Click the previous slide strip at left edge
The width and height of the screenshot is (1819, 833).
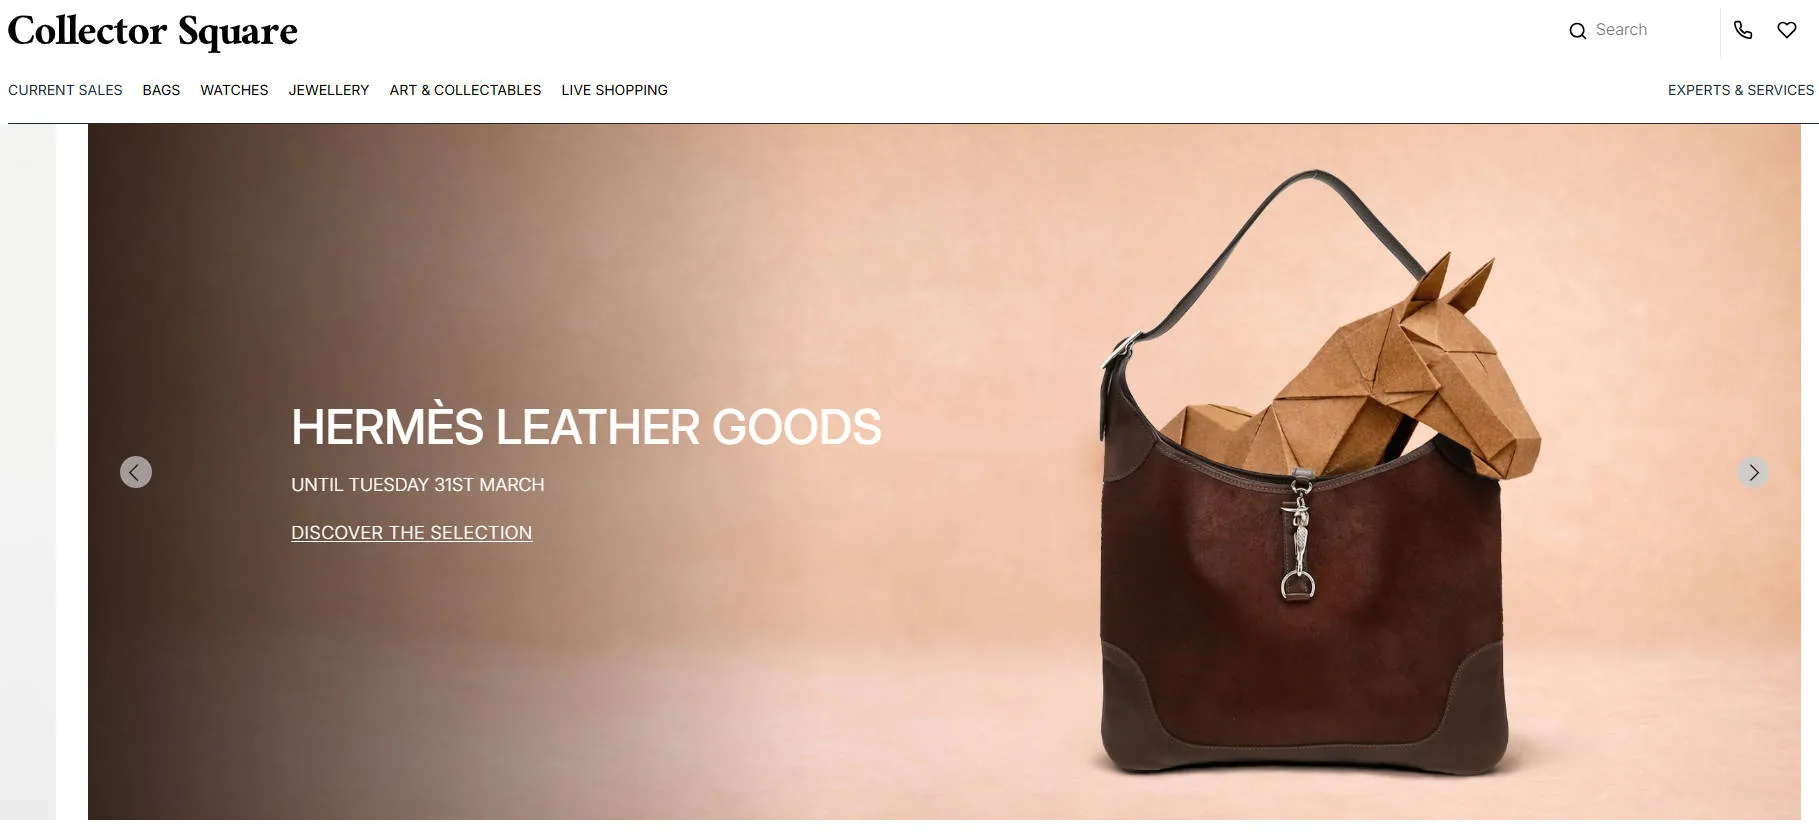point(28,472)
